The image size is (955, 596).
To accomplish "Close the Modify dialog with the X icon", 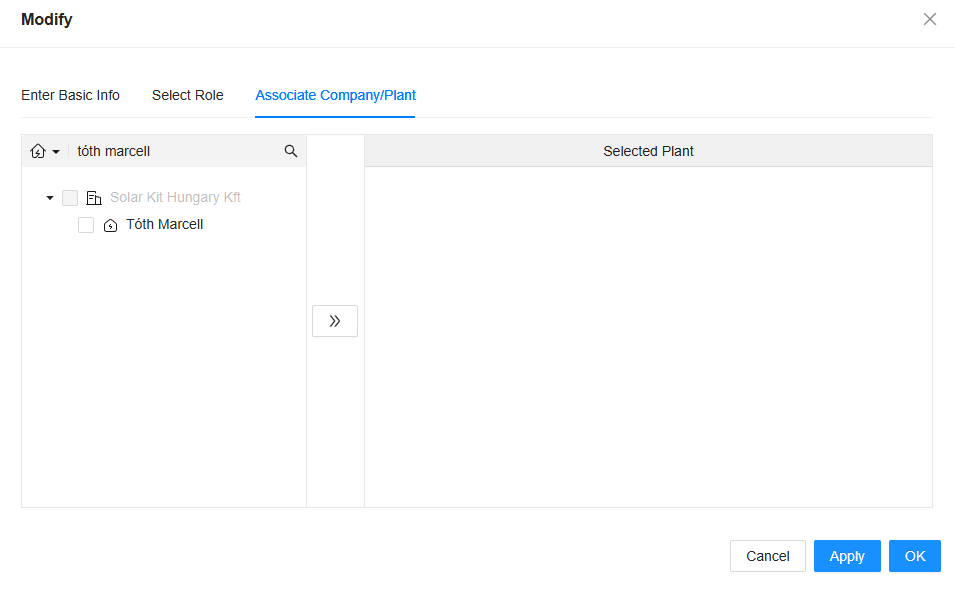I will pyautogui.click(x=930, y=19).
